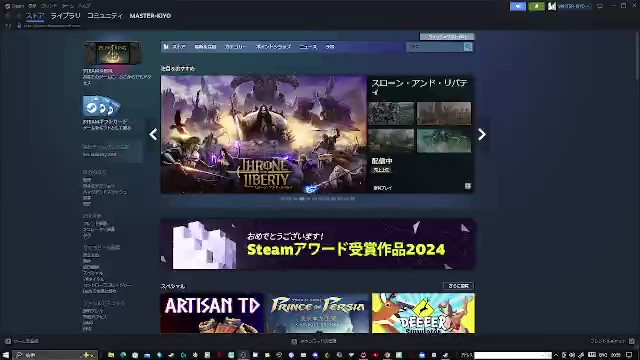Switch to the コミュニティ tab
The height and width of the screenshot is (360, 640).
[105, 16]
